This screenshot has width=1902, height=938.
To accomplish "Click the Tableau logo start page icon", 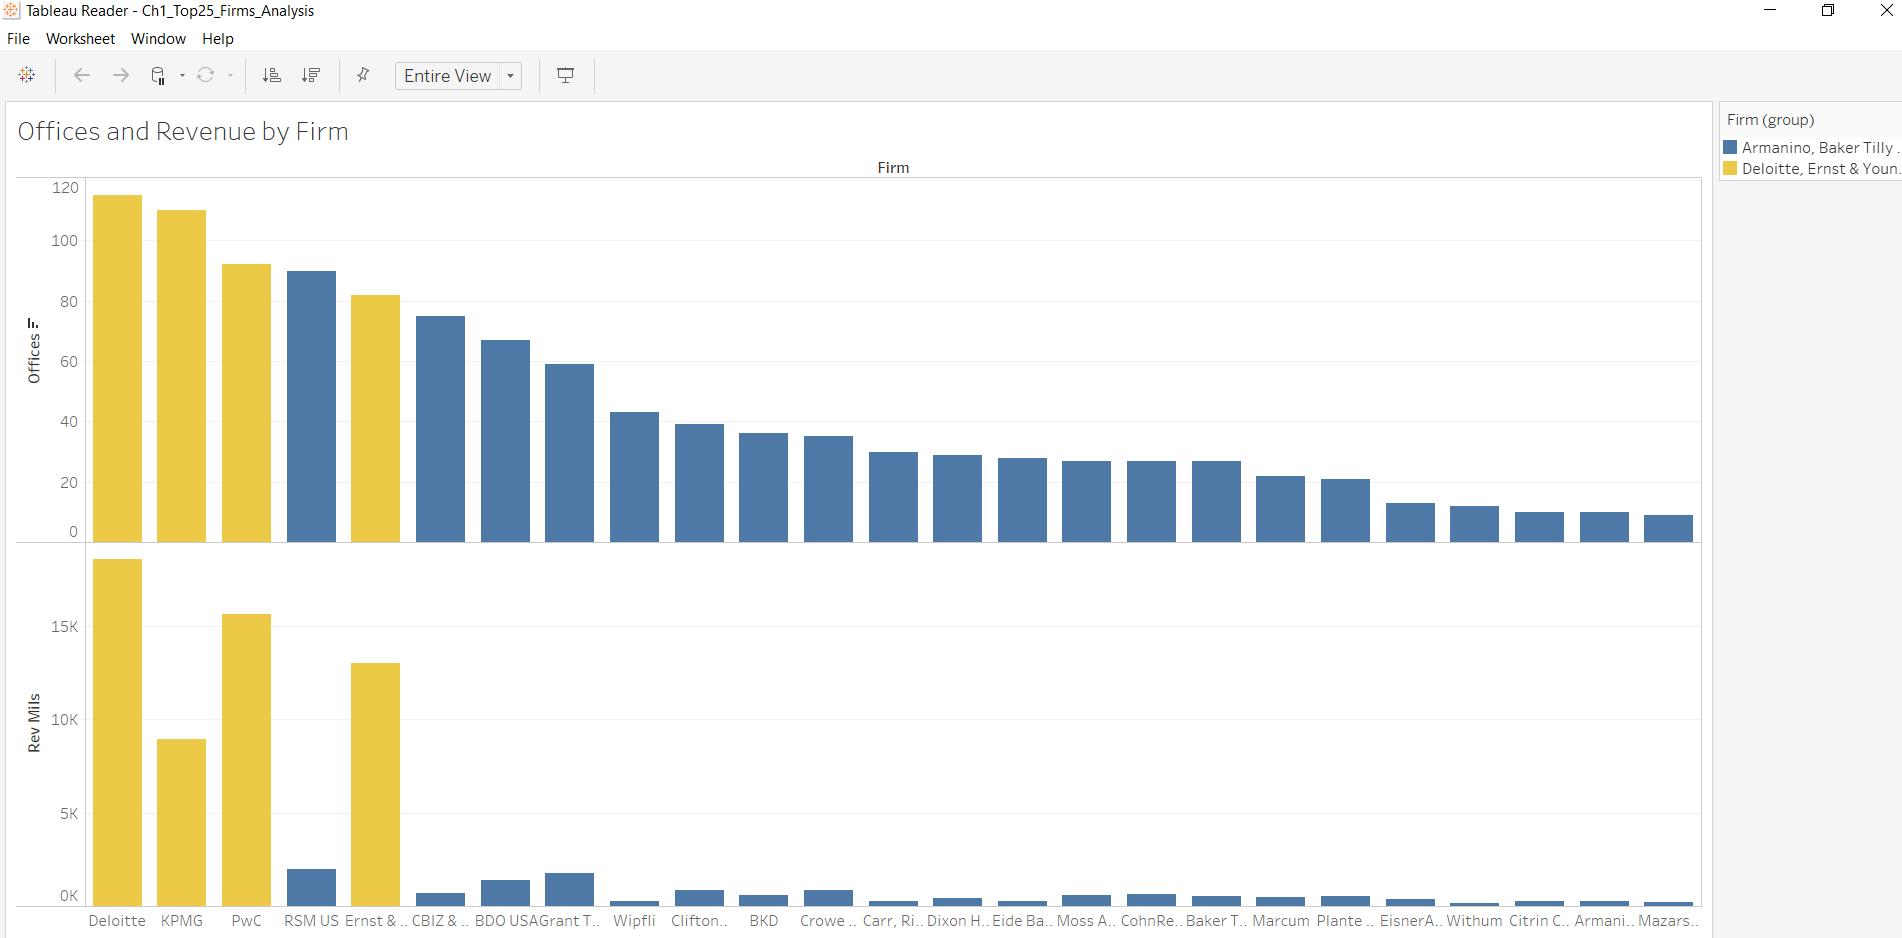I will (27, 75).
